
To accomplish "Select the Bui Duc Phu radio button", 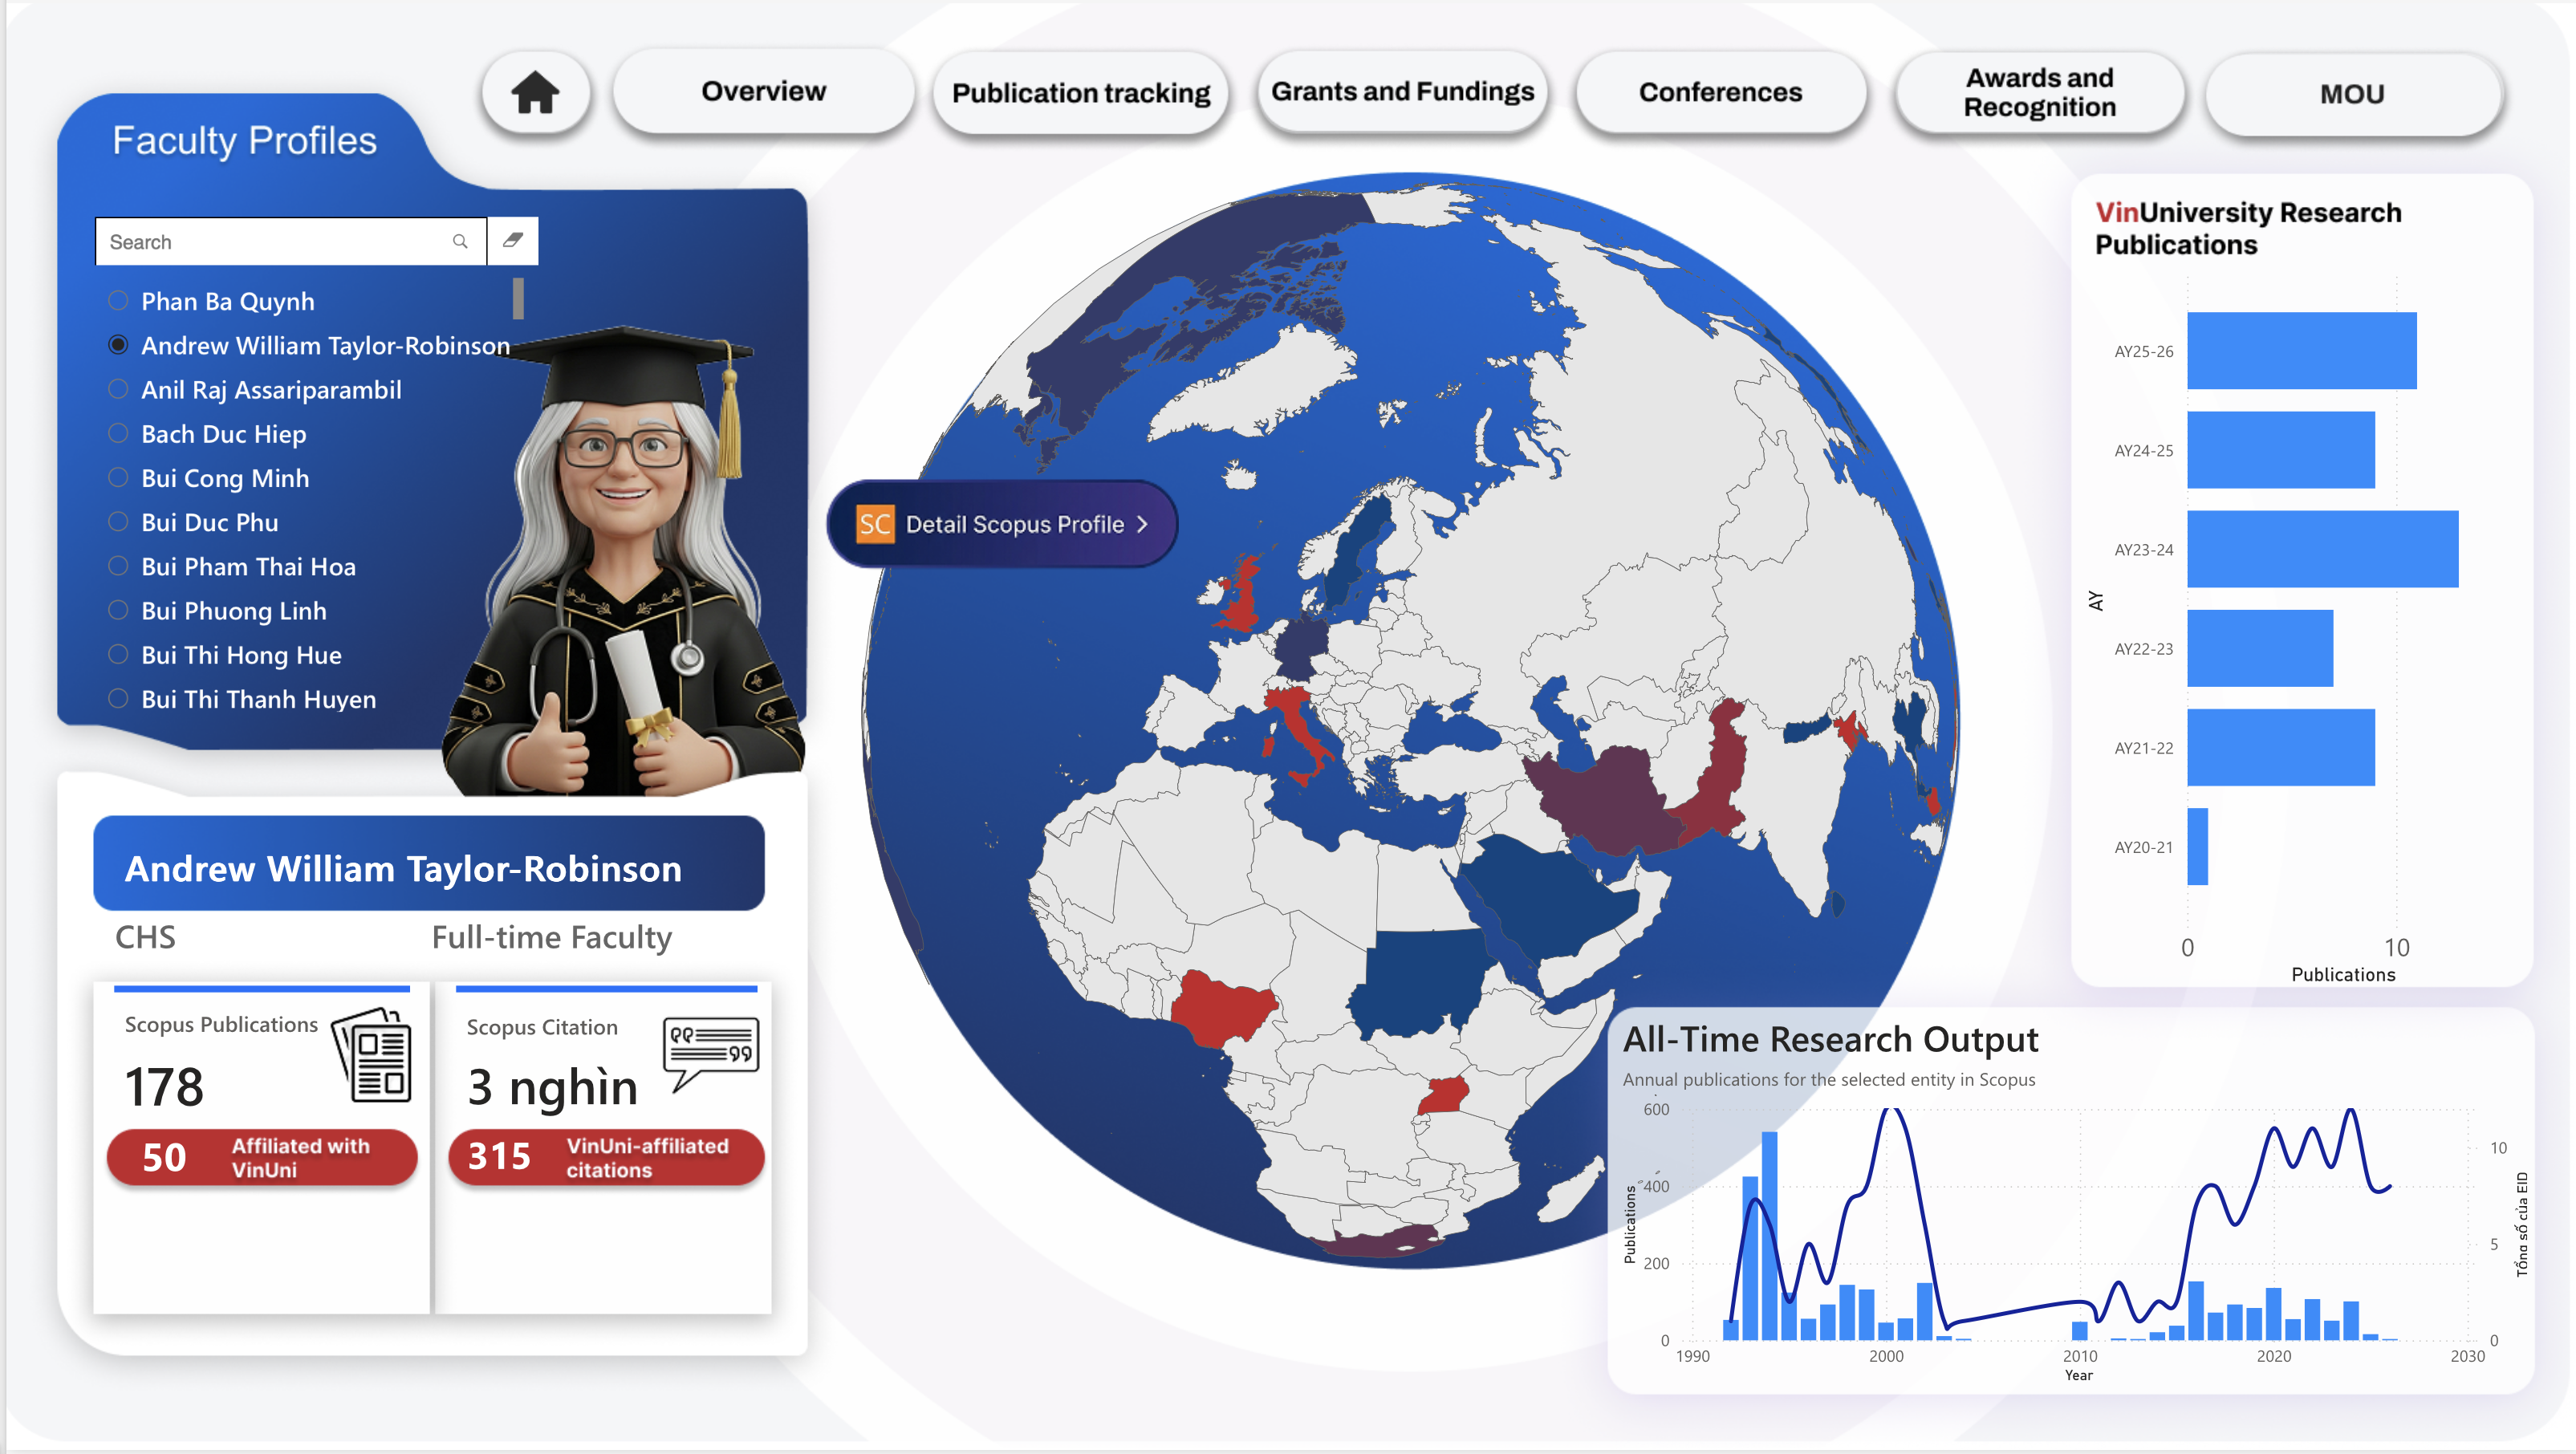I will [x=118, y=521].
